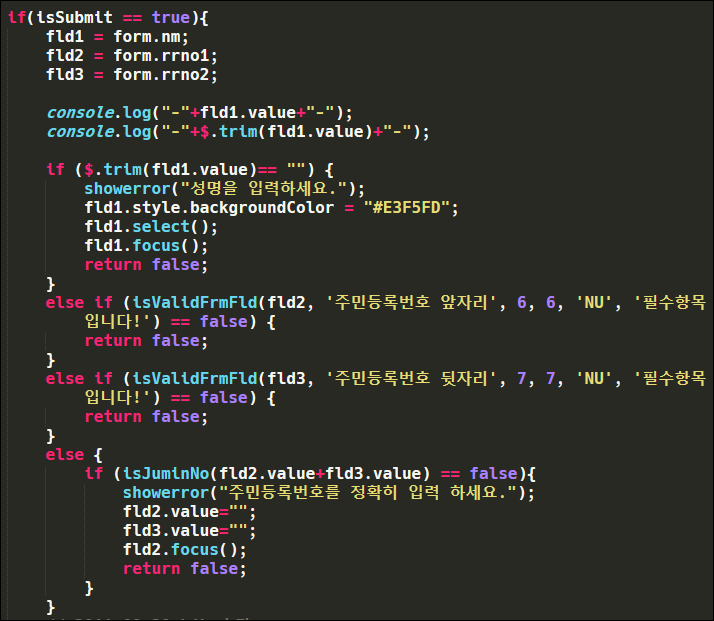Click the isSubmit variable in the first line
714x621 pixels.
[x=75, y=17]
